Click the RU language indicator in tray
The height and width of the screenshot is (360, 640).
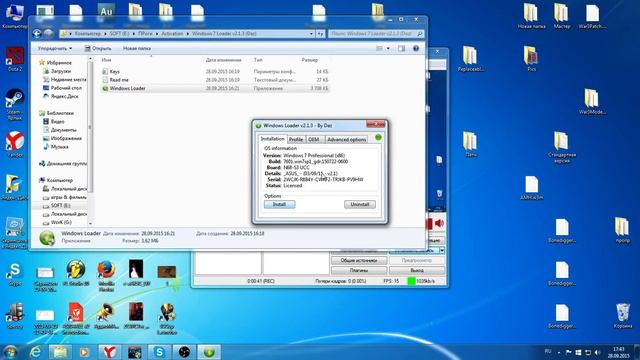548,351
